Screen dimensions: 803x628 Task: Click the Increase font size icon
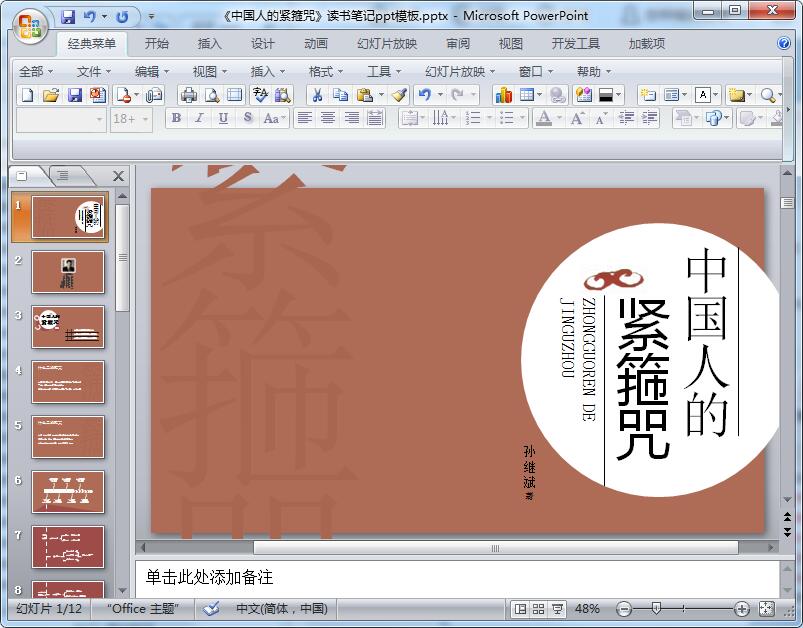[x=578, y=118]
